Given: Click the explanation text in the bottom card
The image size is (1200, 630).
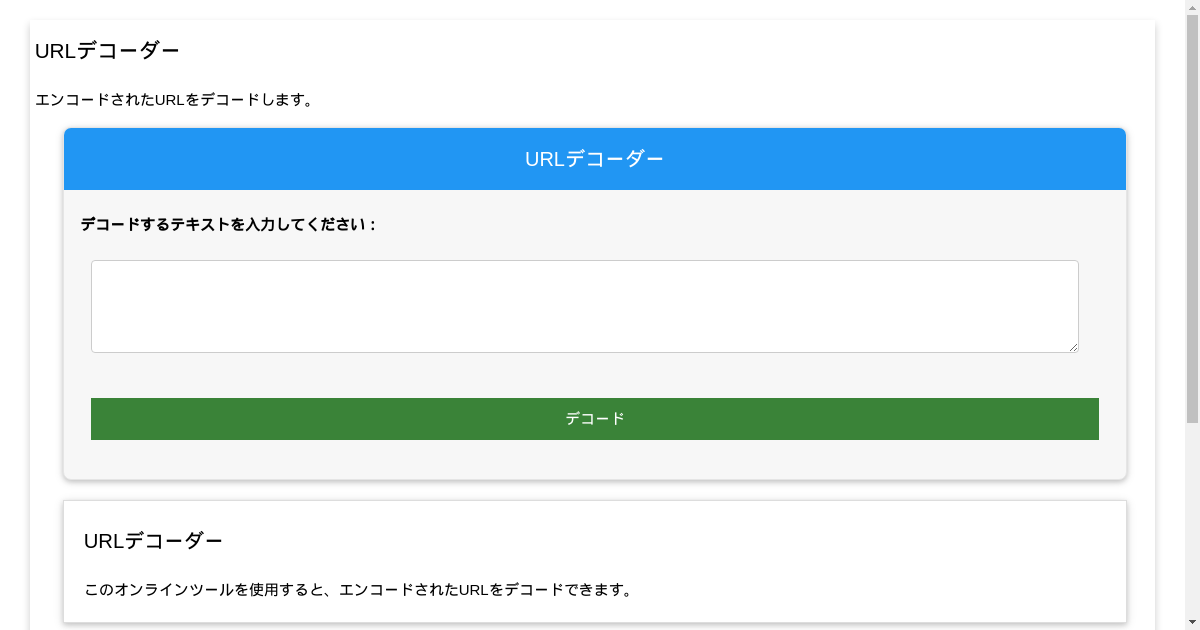Looking at the screenshot, I should (x=358, y=589).
